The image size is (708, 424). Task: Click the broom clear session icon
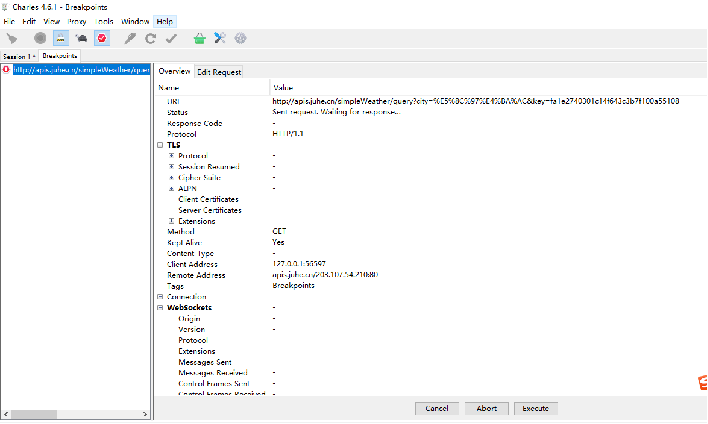pyautogui.click(x=12, y=38)
